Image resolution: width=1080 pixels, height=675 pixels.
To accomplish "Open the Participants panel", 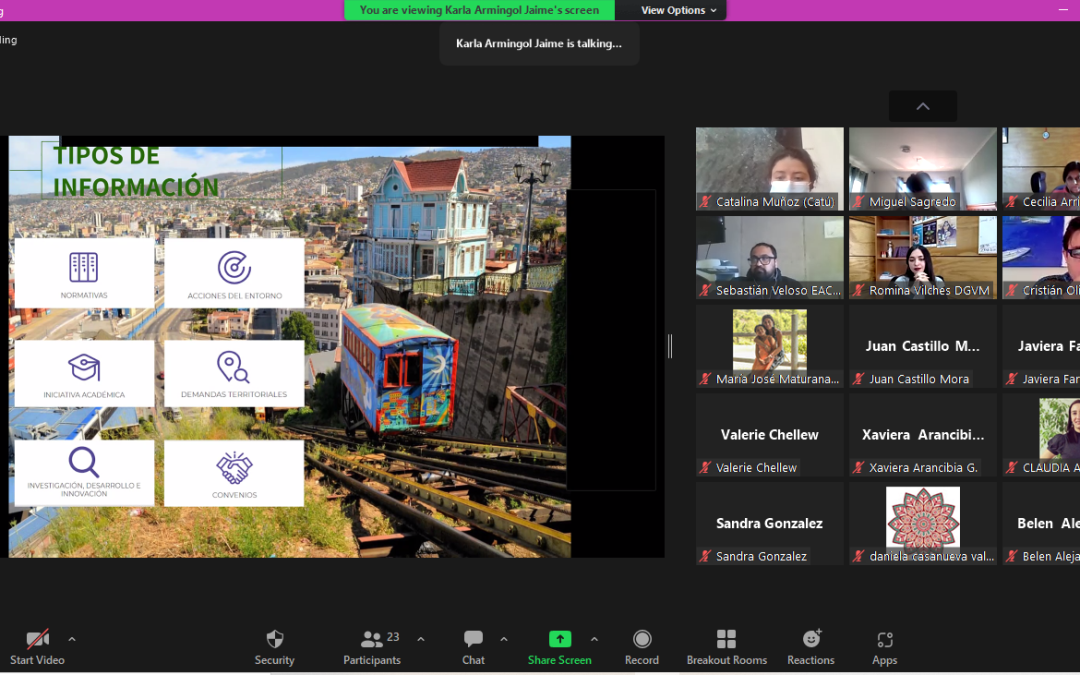I will [372, 639].
